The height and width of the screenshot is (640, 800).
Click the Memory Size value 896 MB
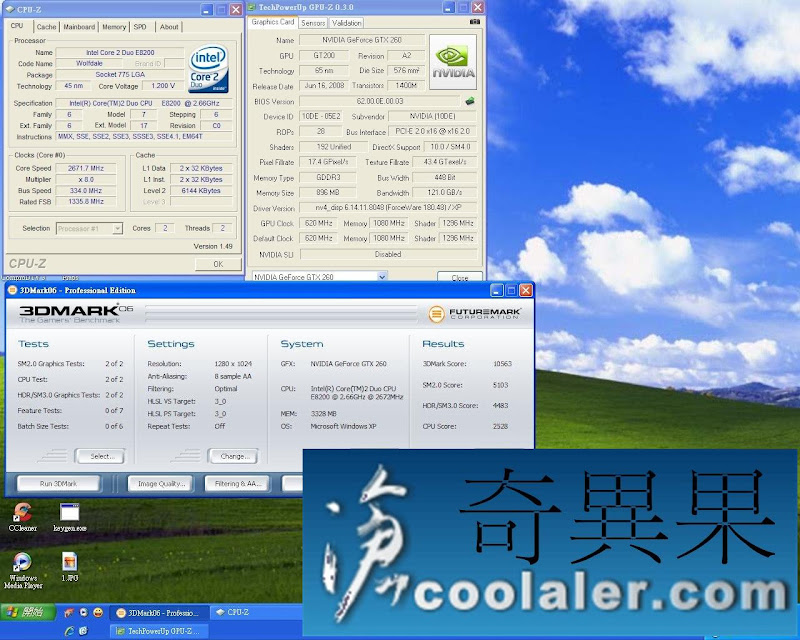click(x=327, y=192)
